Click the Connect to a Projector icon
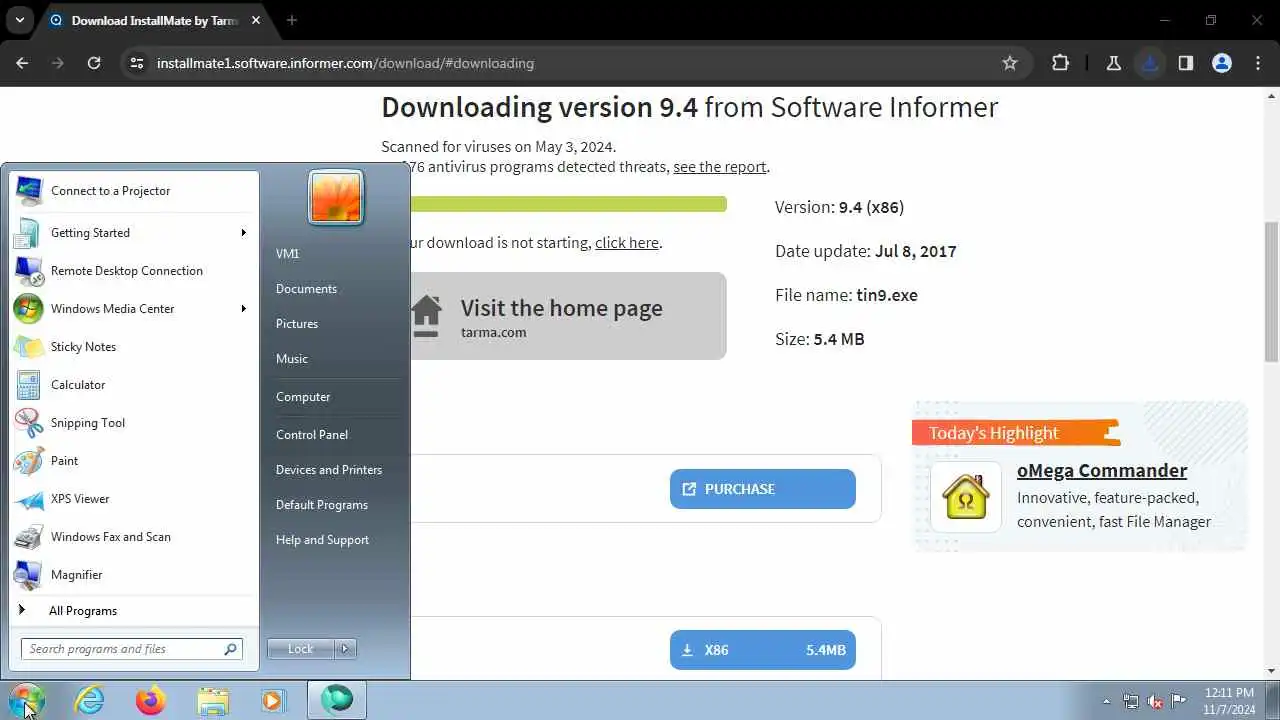The height and width of the screenshot is (720, 1280). [x=28, y=190]
